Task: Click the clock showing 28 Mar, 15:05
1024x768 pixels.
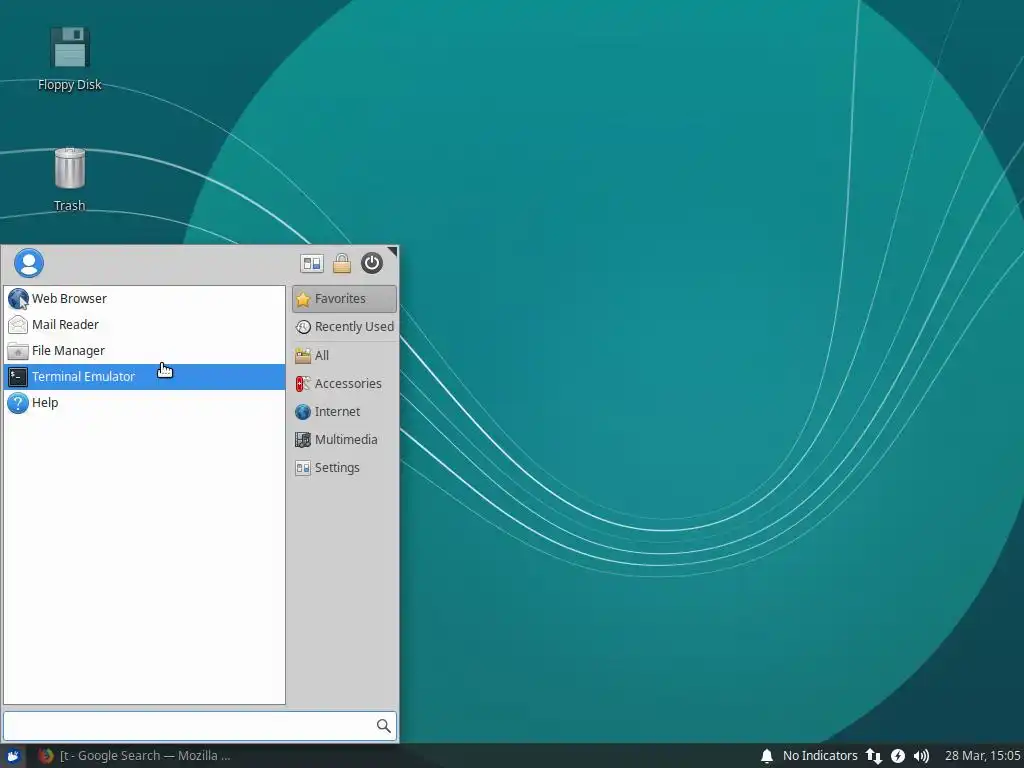Action: click(982, 756)
